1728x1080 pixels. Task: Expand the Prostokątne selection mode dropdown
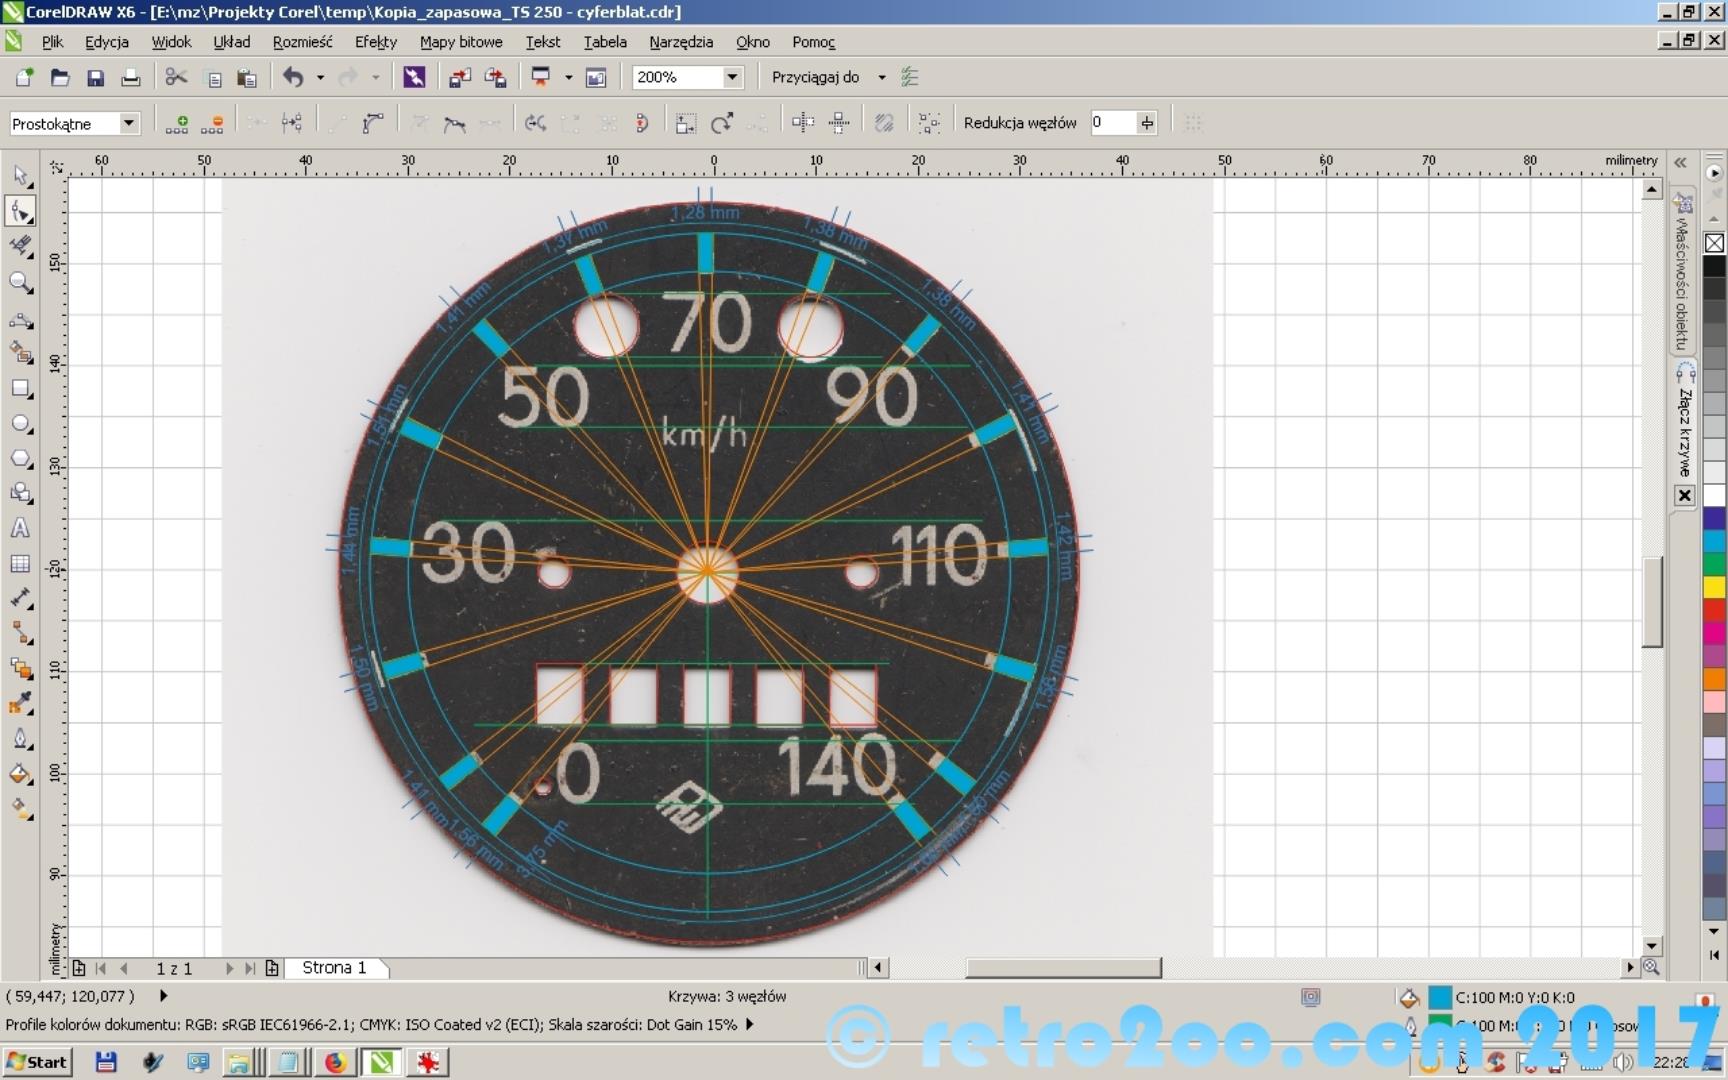click(128, 123)
